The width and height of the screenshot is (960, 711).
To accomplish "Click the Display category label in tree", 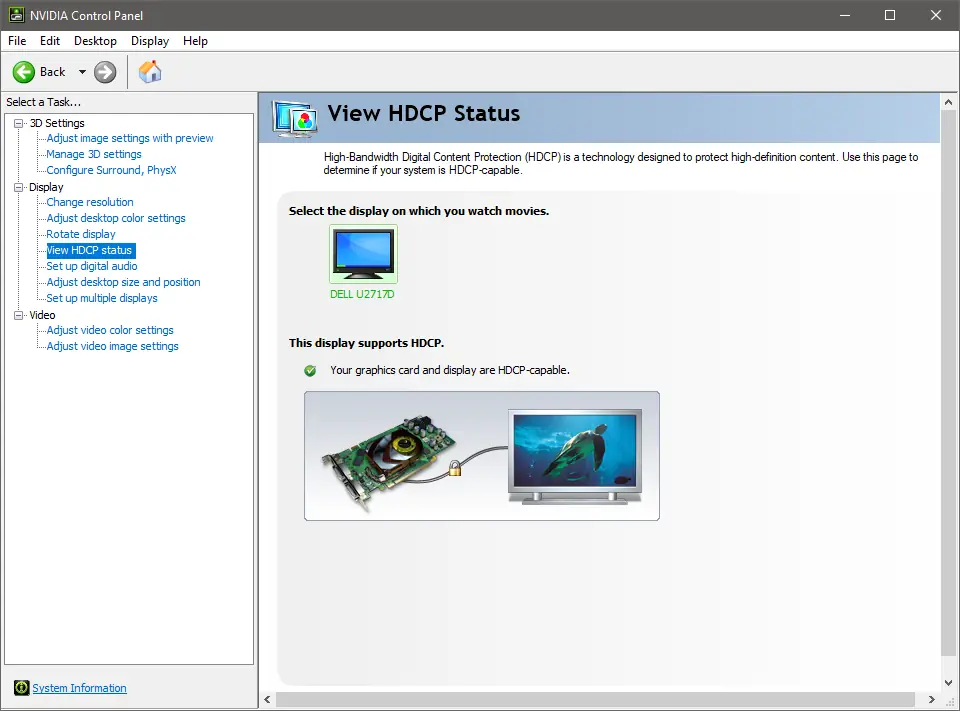I will coord(46,187).
